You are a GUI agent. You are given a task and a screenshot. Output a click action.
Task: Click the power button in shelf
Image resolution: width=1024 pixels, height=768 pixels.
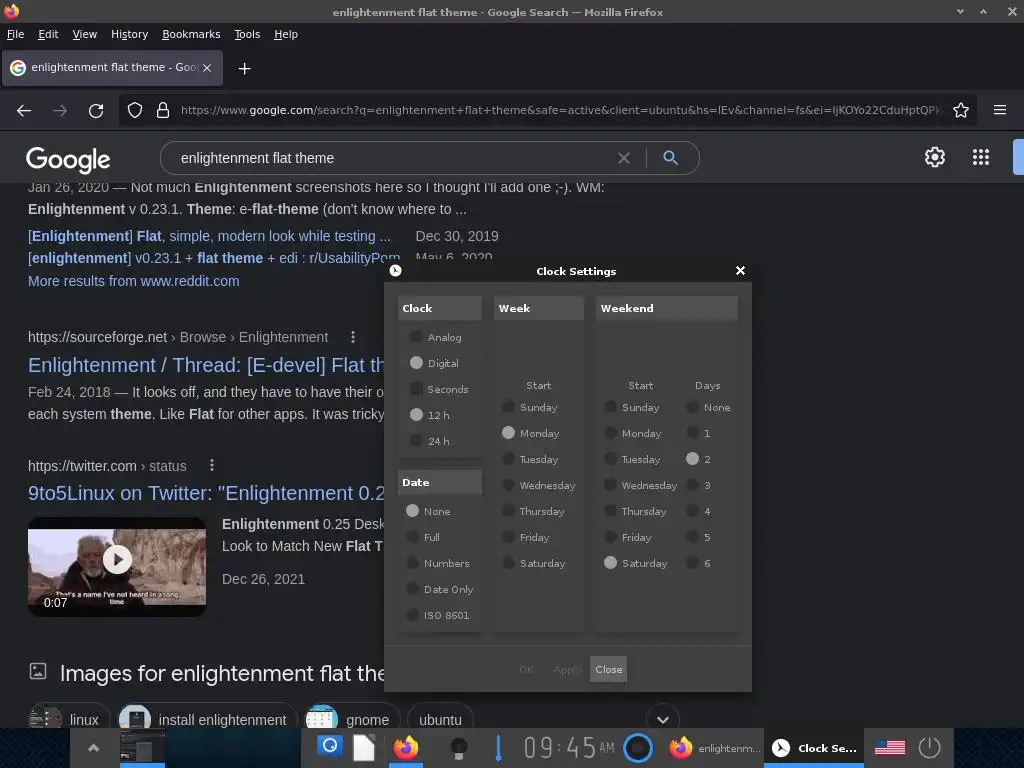tap(929, 748)
